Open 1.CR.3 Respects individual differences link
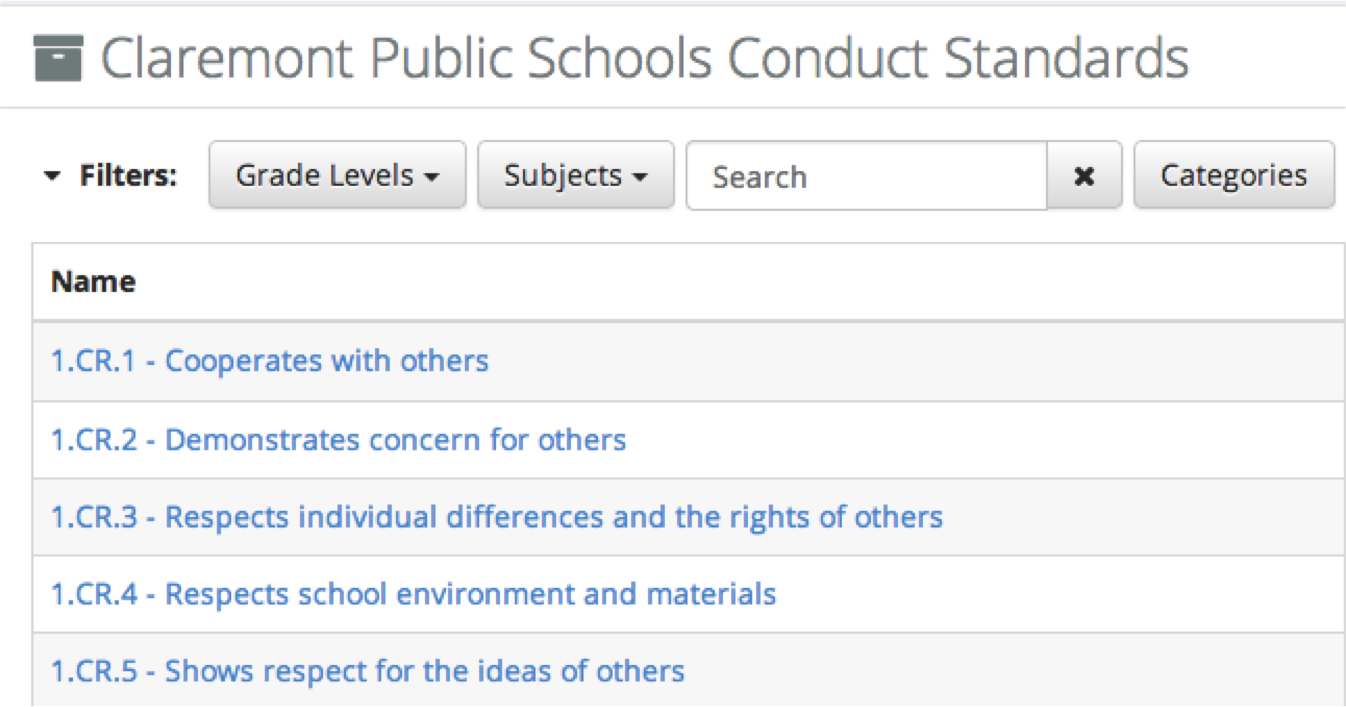The image size is (1346, 707). [497, 517]
